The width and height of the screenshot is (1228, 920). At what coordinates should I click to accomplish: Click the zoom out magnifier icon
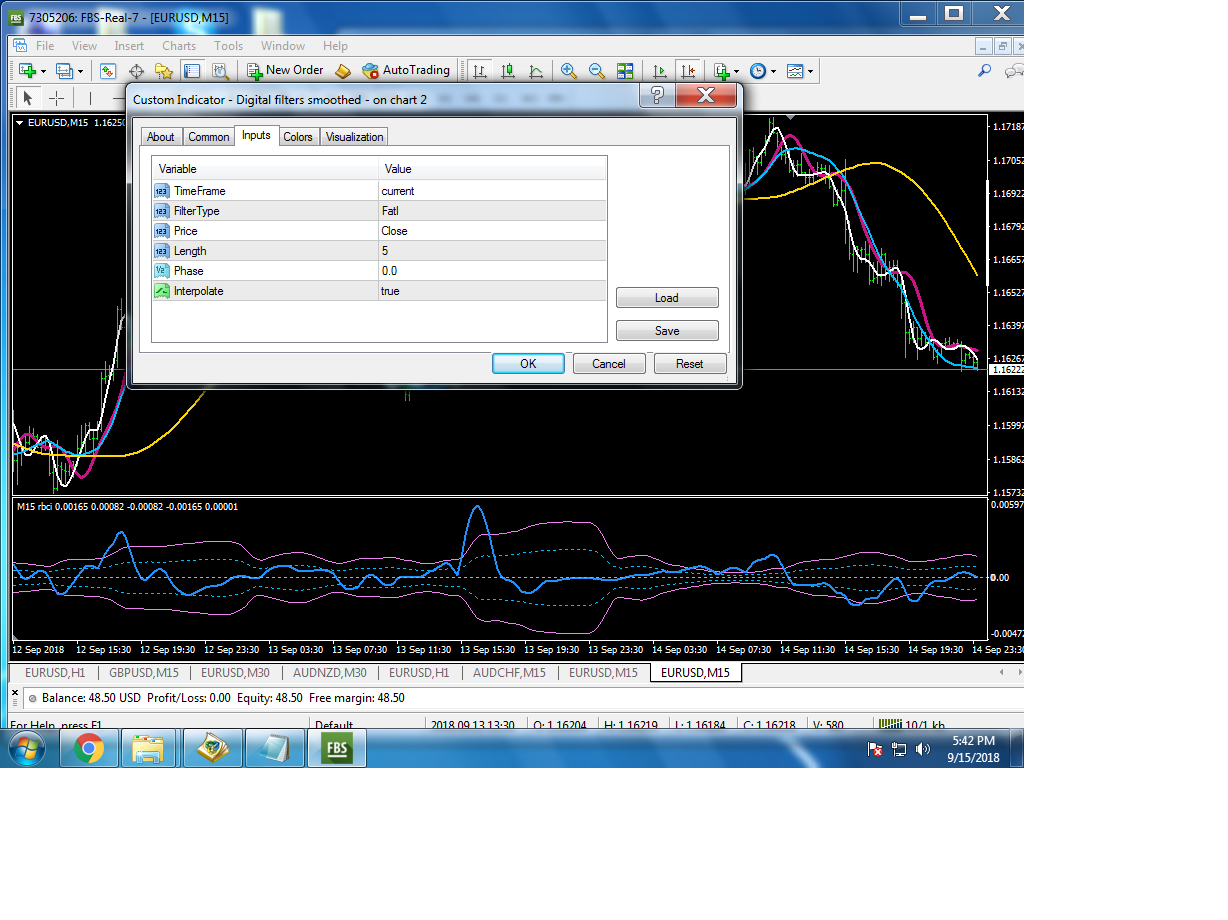click(597, 71)
